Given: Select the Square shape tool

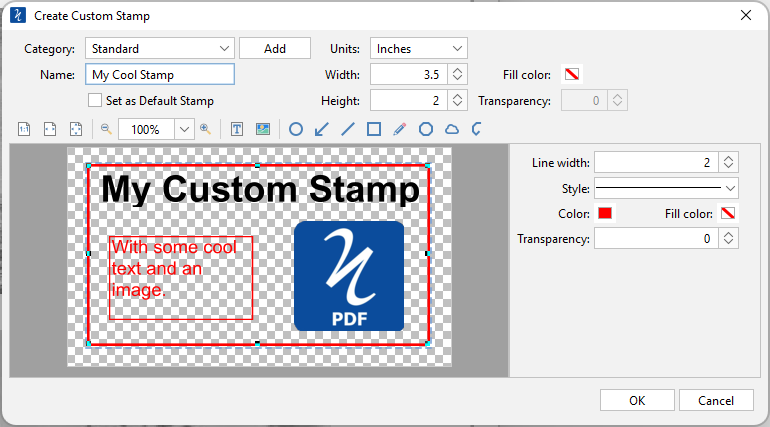Looking at the screenshot, I should tap(374, 129).
